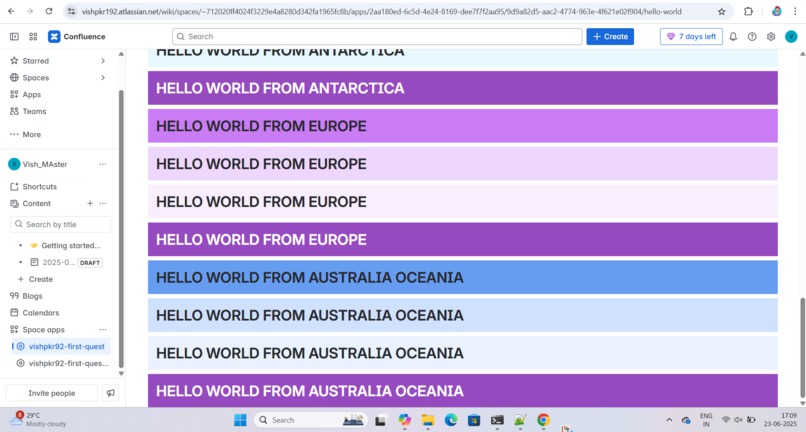Image resolution: width=806 pixels, height=432 pixels.
Task: Expand the Spaces chevron
Action: [103, 78]
